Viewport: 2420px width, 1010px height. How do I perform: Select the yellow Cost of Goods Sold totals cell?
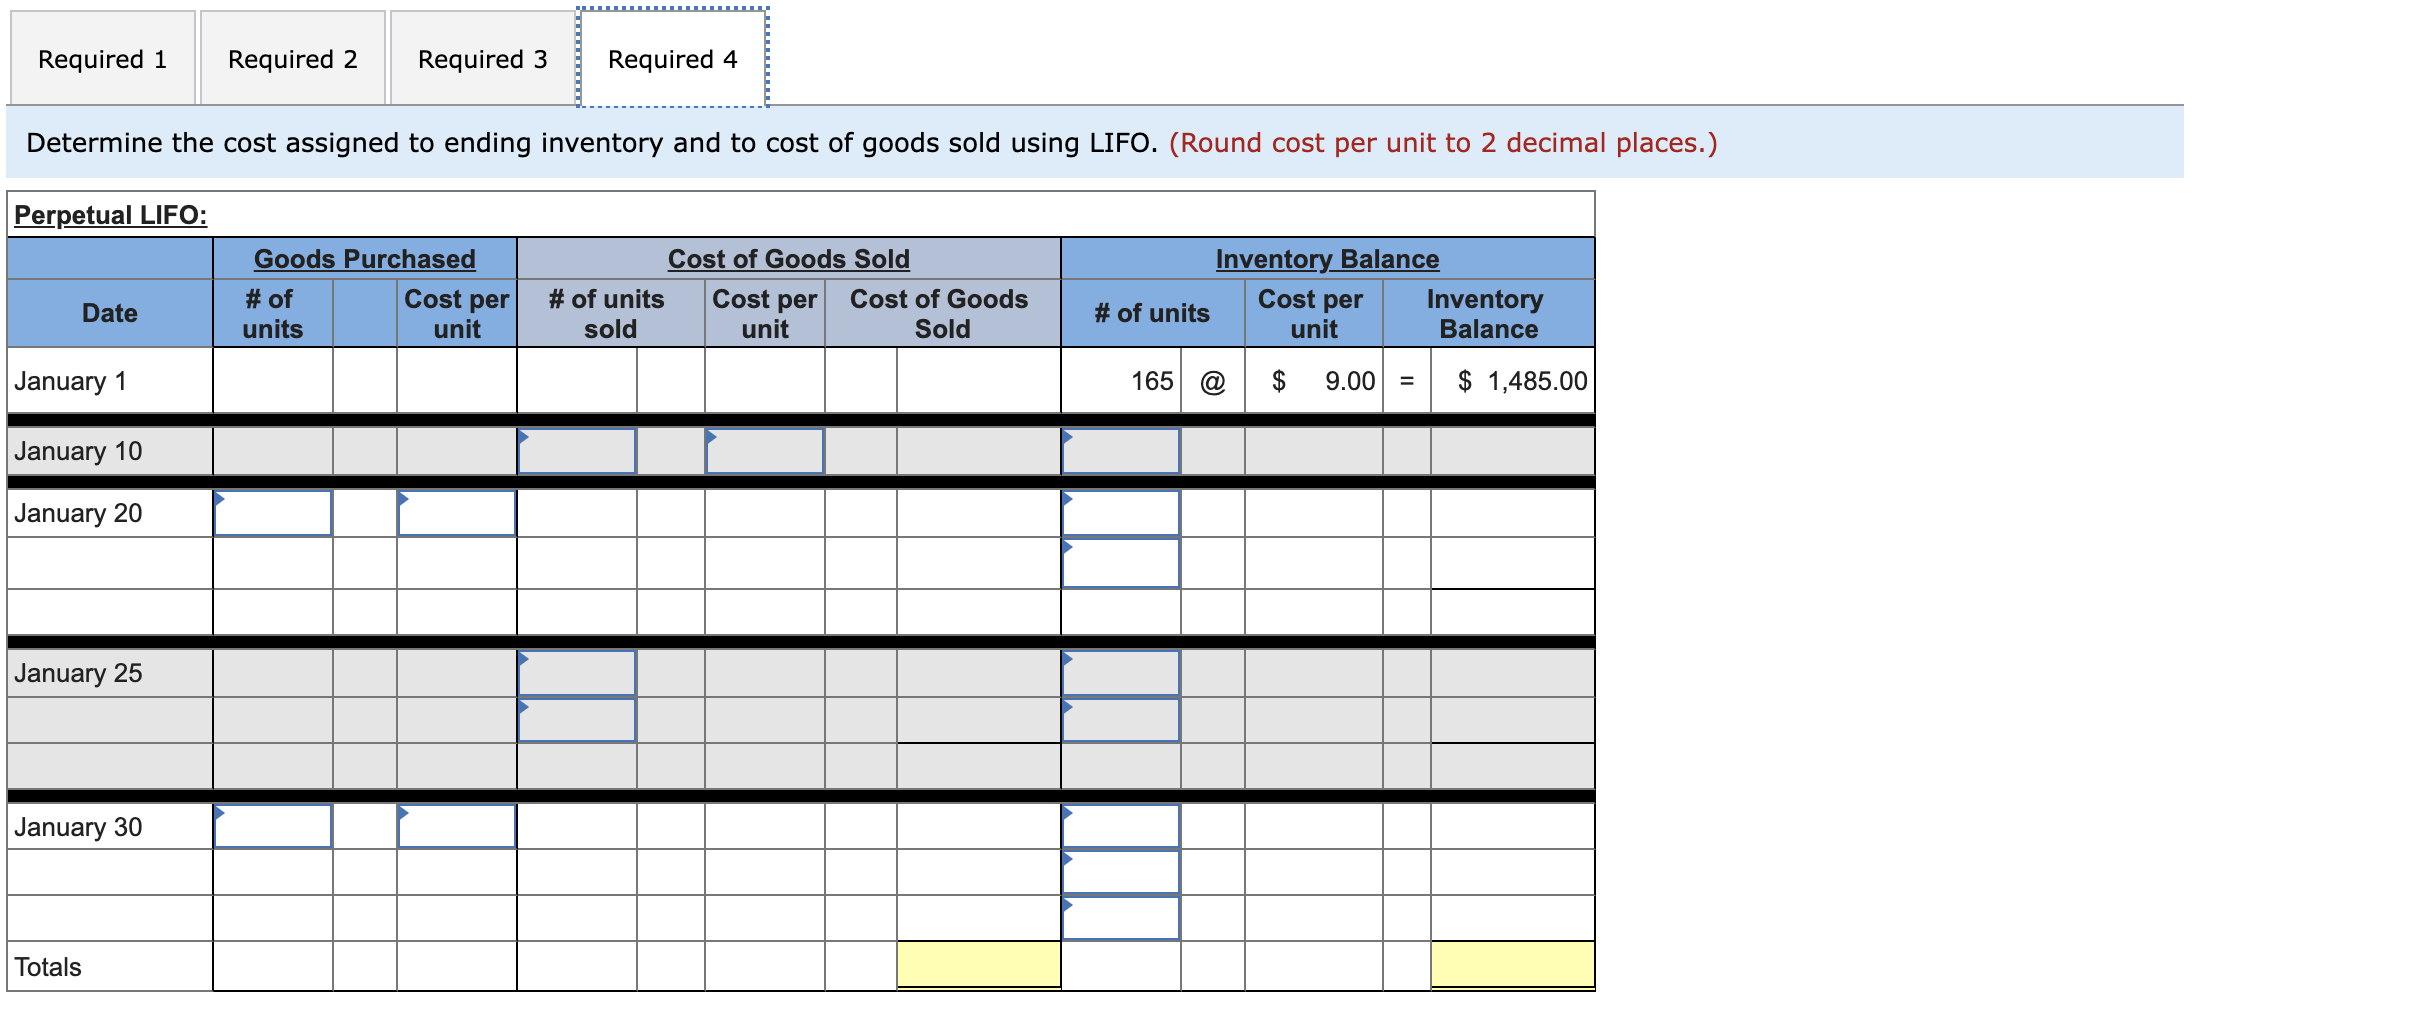[x=978, y=964]
